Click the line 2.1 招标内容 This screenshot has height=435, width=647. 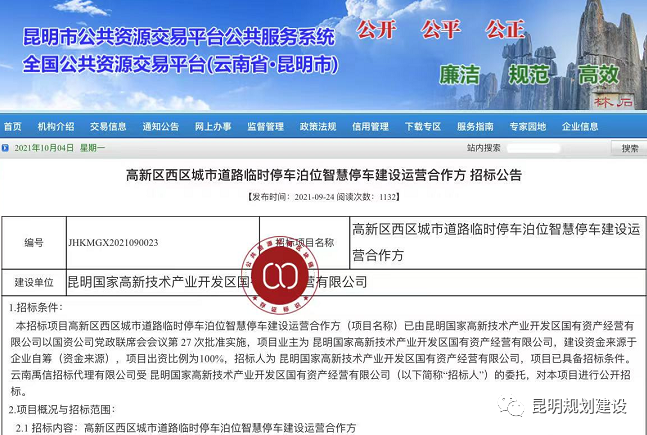(186, 428)
